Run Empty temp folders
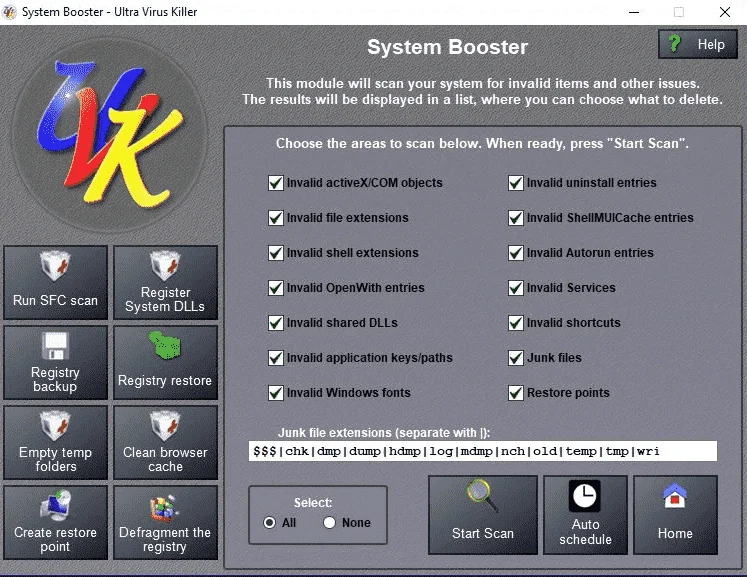 [x=55, y=442]
